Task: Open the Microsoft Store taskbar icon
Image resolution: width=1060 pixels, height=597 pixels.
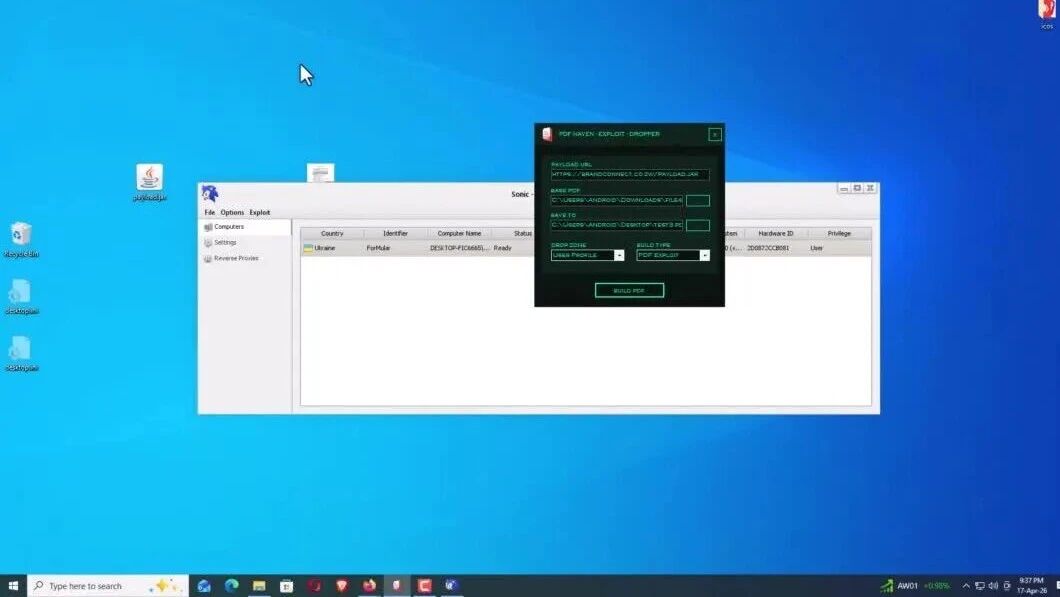Action: (287, 586)
